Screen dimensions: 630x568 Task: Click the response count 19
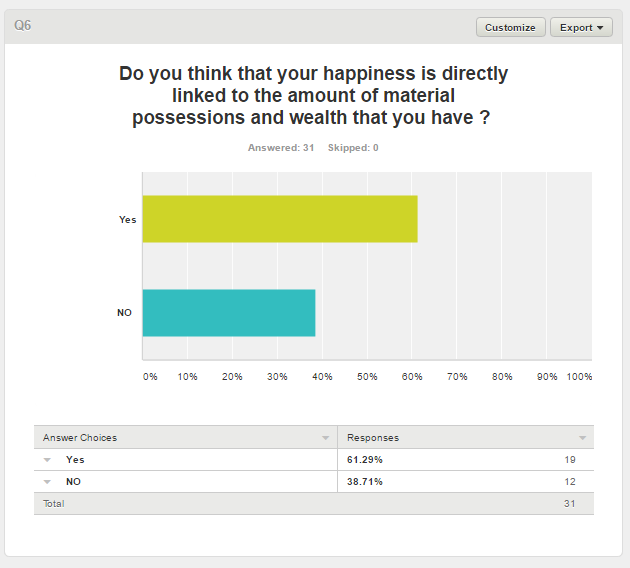569,460
